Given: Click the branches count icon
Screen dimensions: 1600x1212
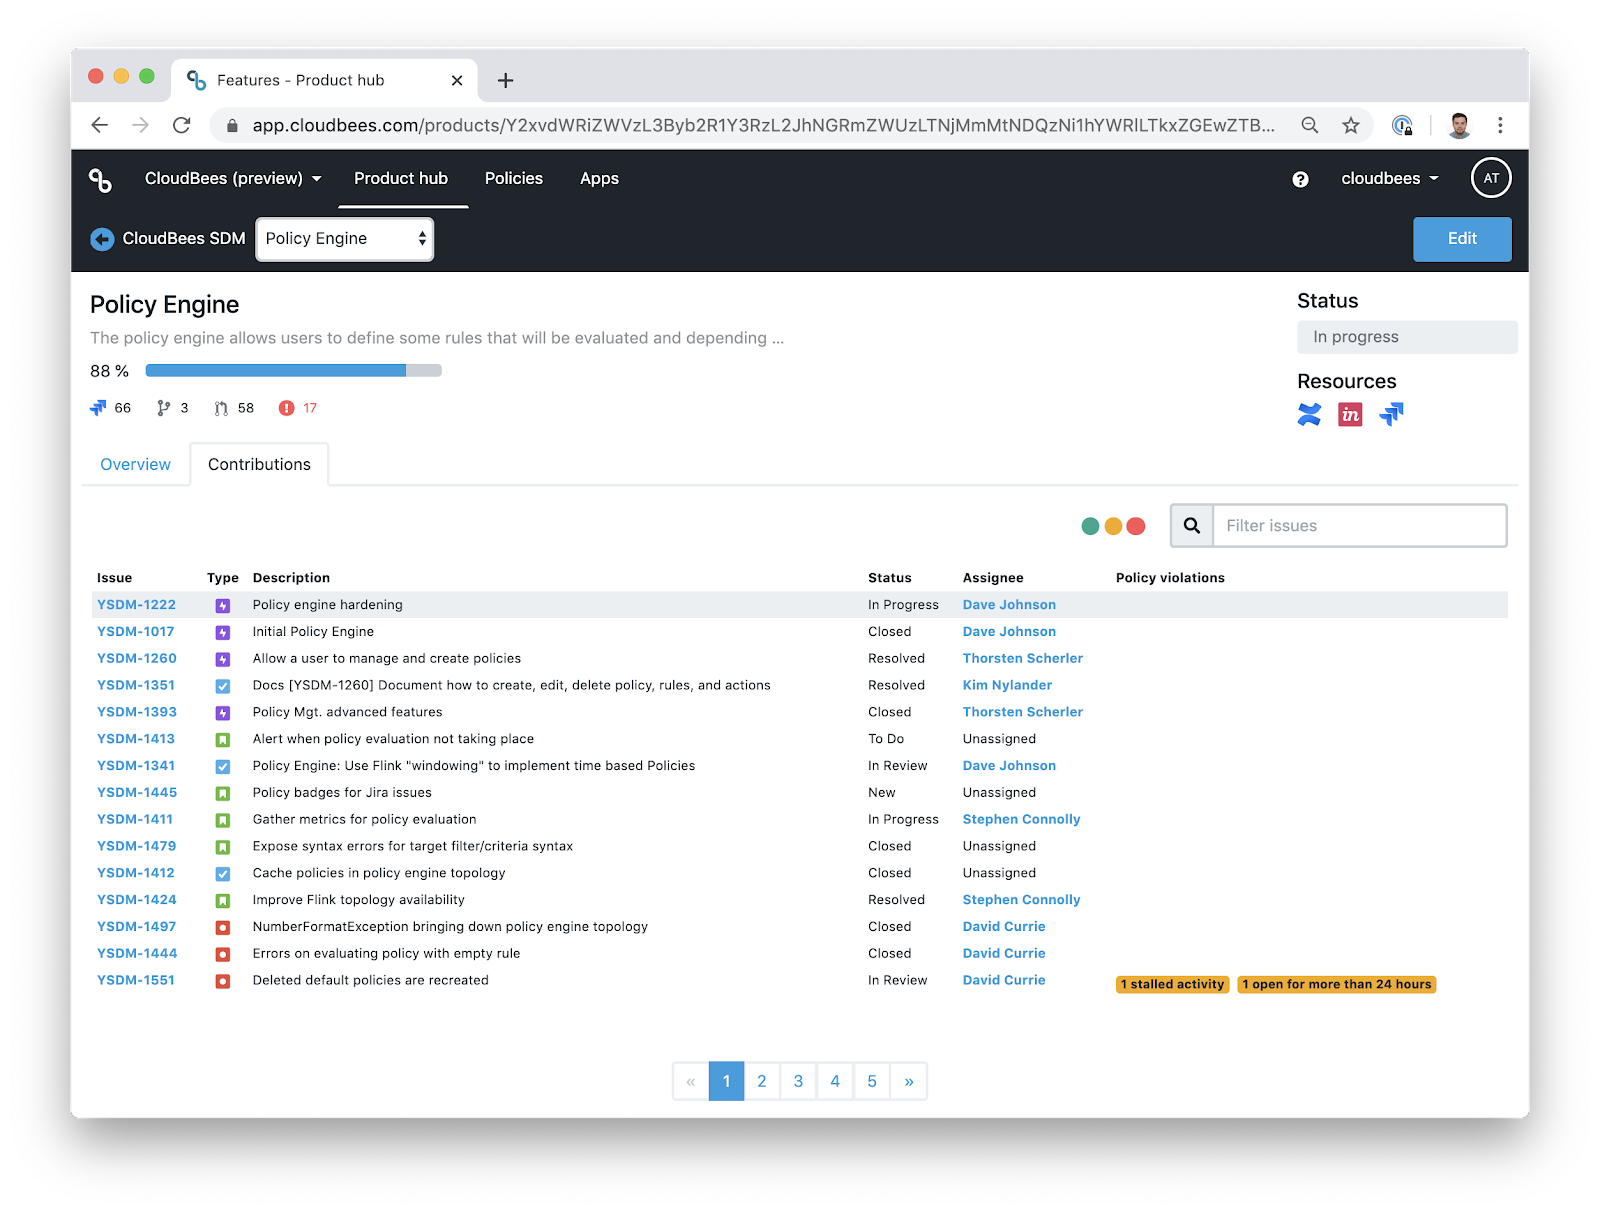Looking at the screenshot, I should pos(164,408).
